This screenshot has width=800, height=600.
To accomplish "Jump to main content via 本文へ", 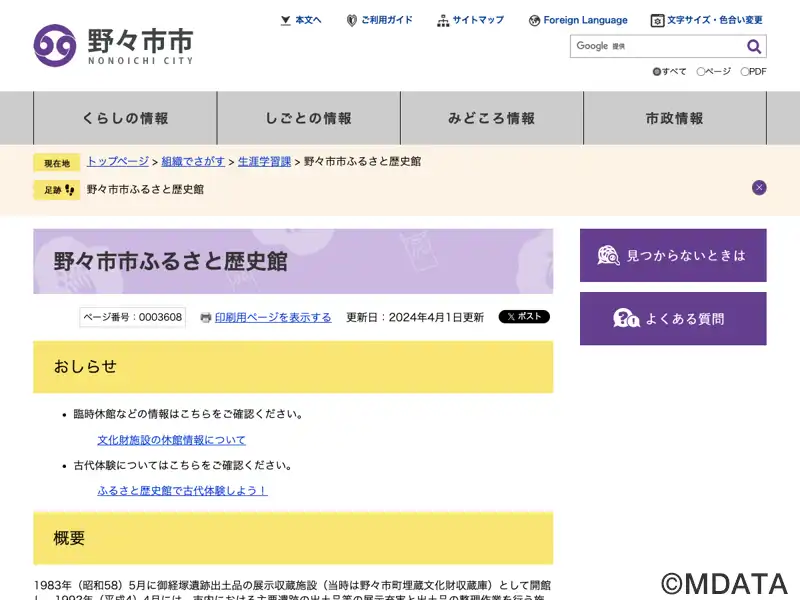I will [301, 20].
